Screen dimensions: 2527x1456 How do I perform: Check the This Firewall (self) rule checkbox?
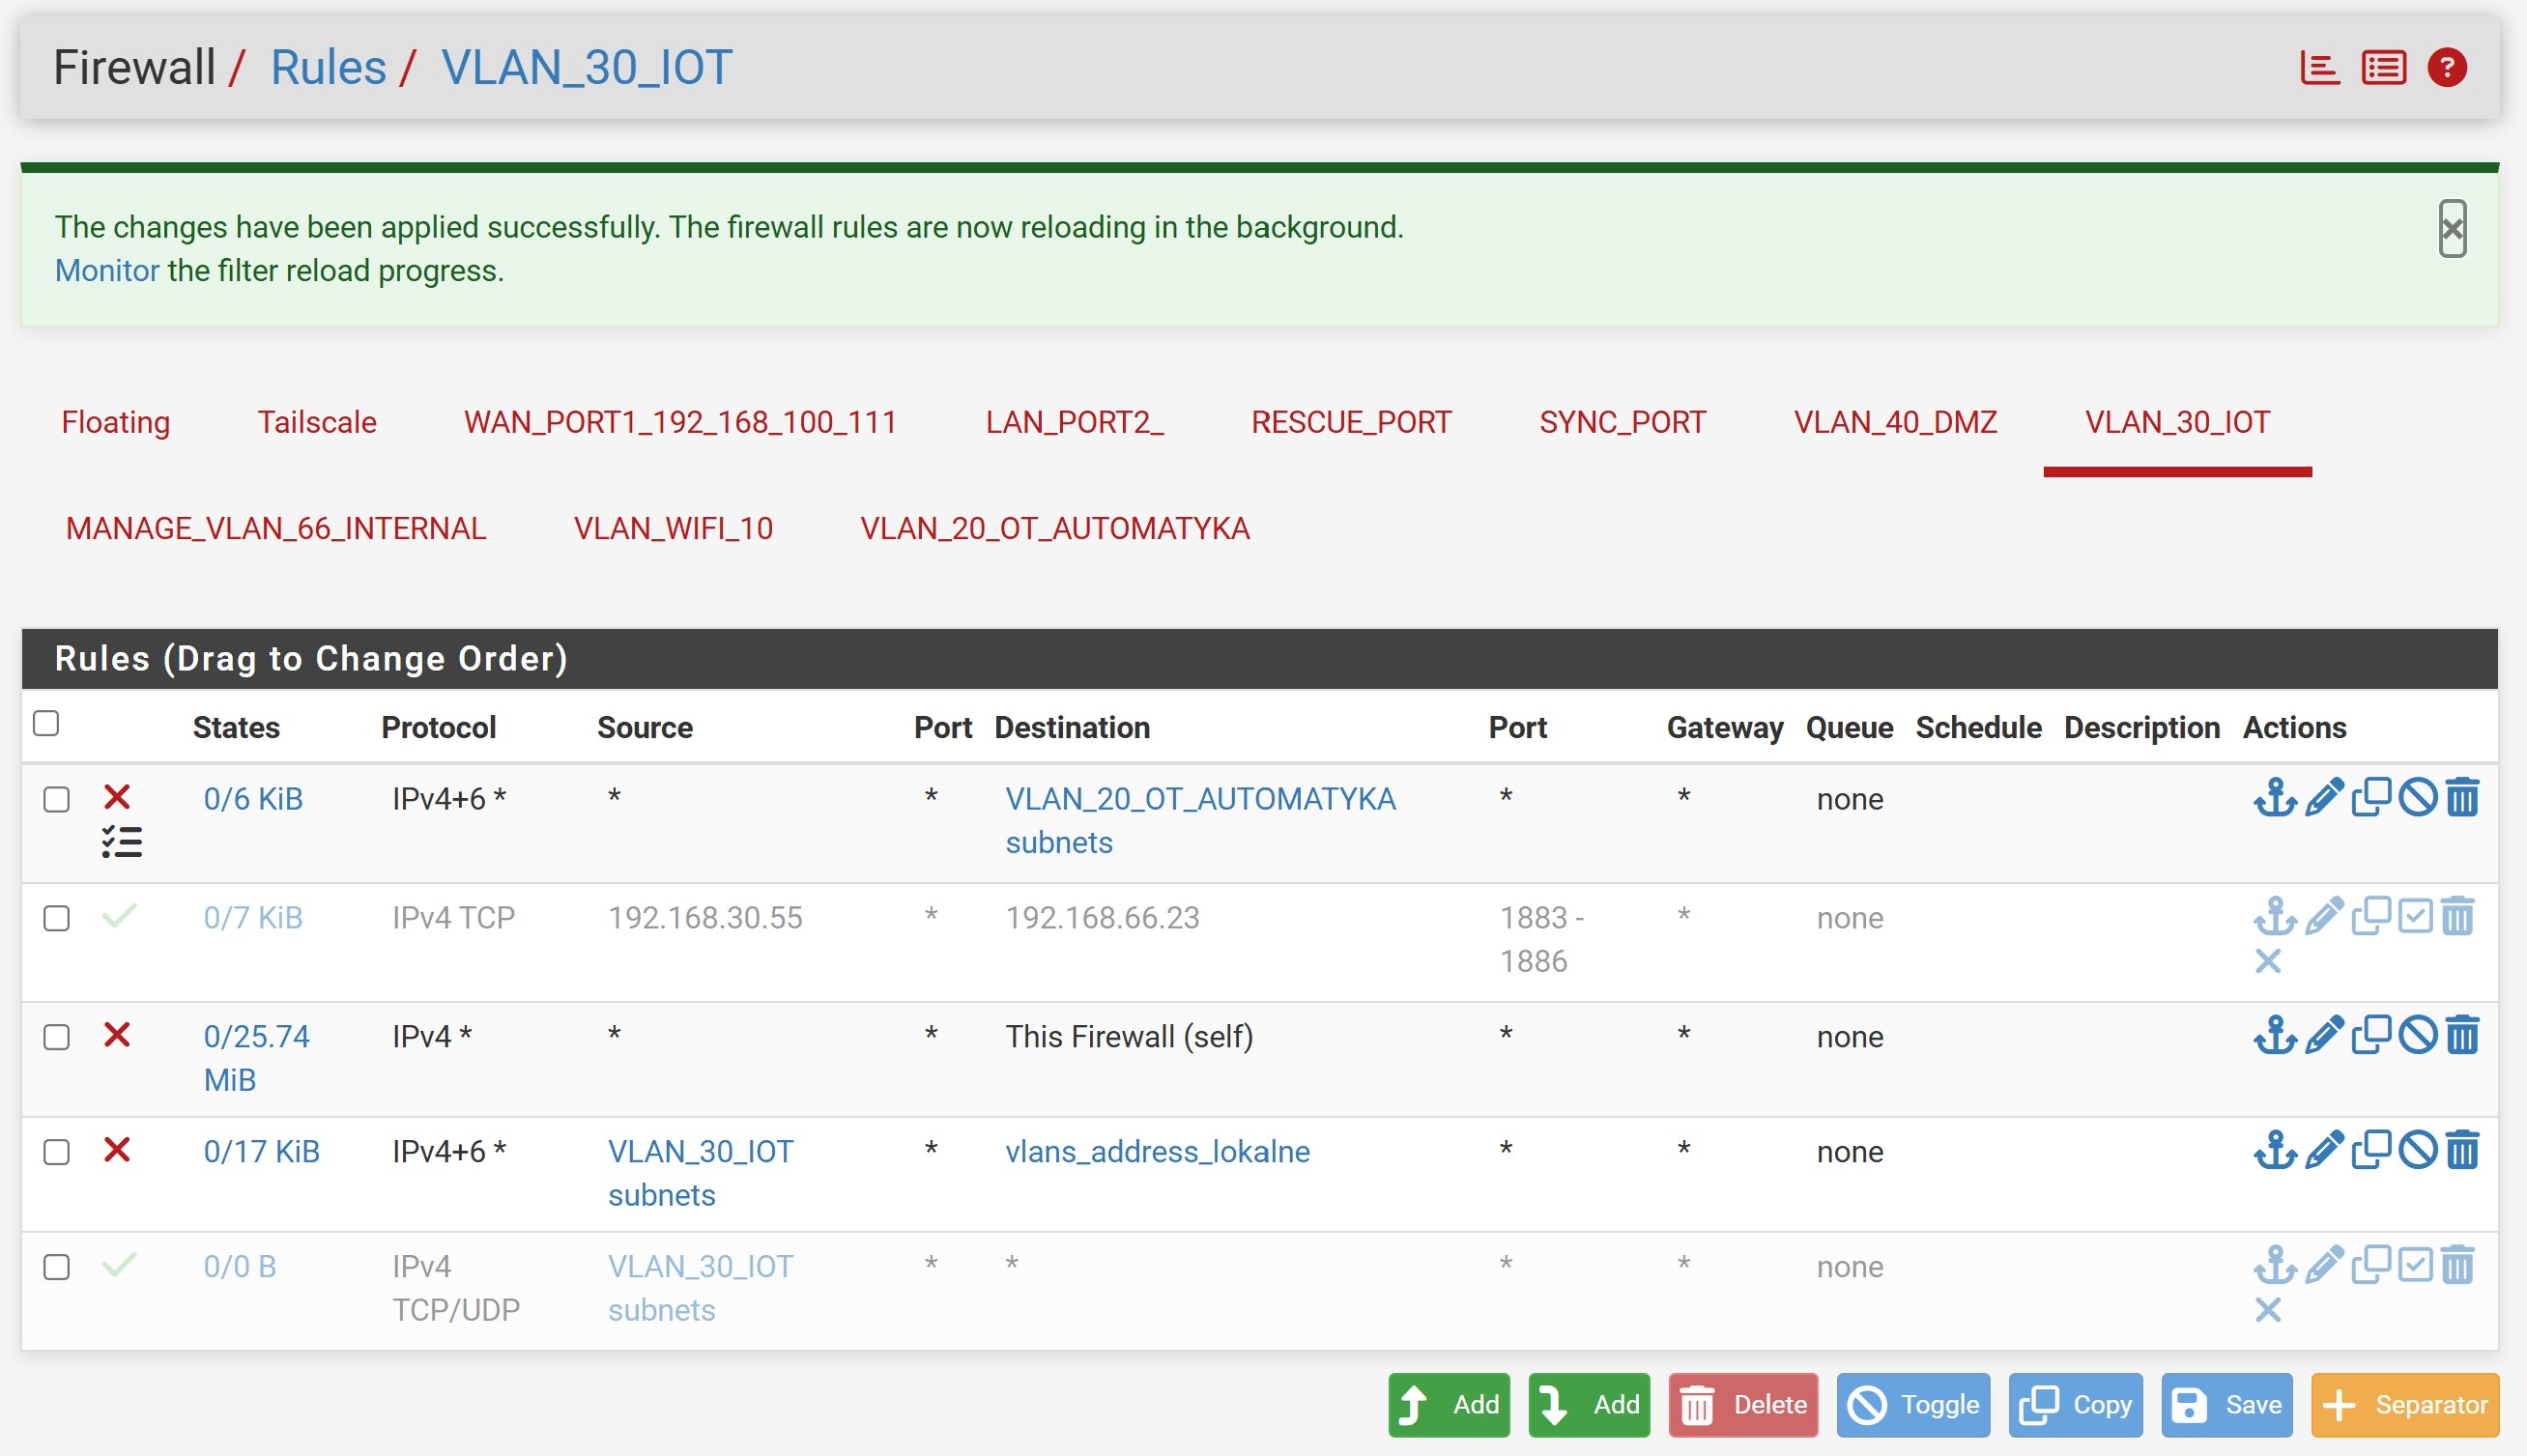57,1037
